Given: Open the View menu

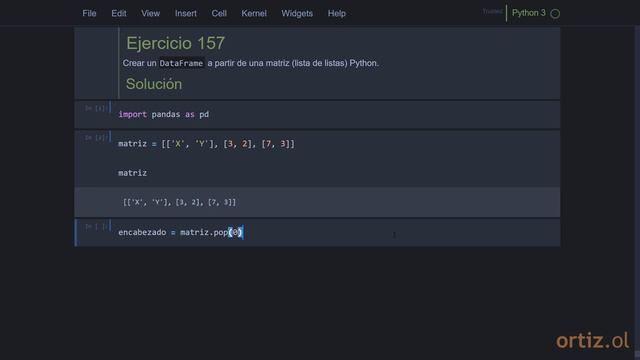Looking at the screenshot, I should pos(151,13).
